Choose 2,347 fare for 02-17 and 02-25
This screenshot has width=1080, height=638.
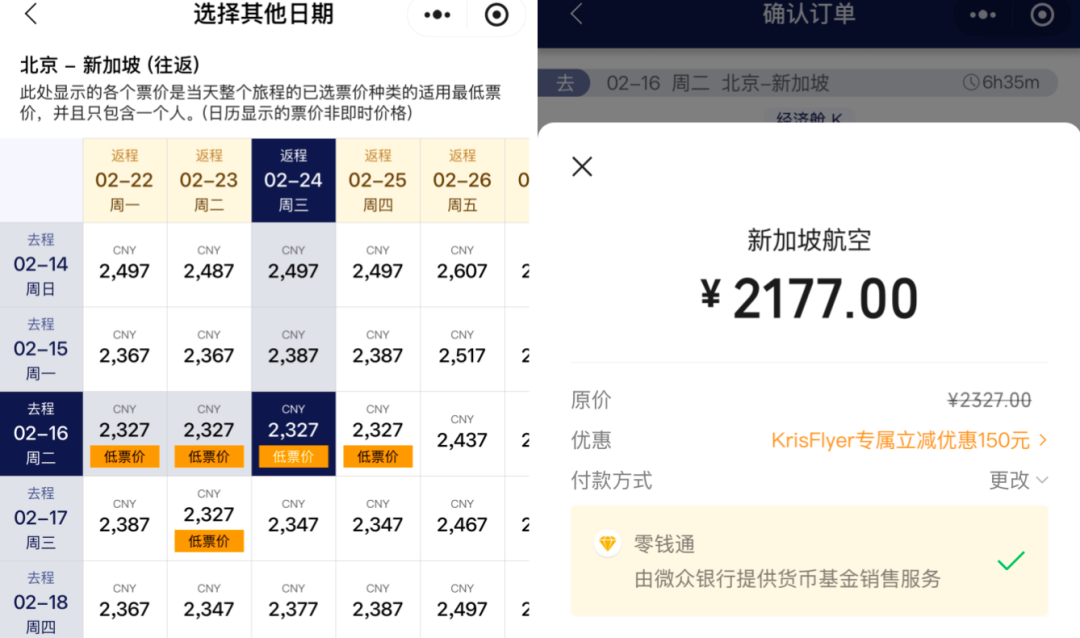coord(377,518)
